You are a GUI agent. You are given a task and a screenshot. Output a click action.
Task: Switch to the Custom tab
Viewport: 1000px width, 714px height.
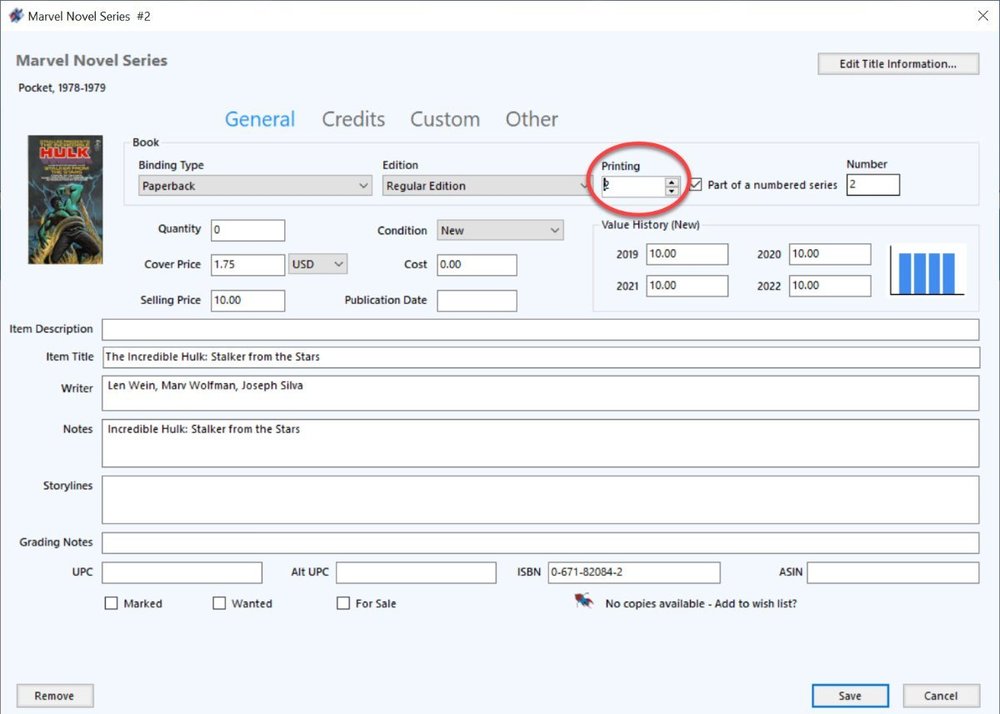tap(445, 119)
